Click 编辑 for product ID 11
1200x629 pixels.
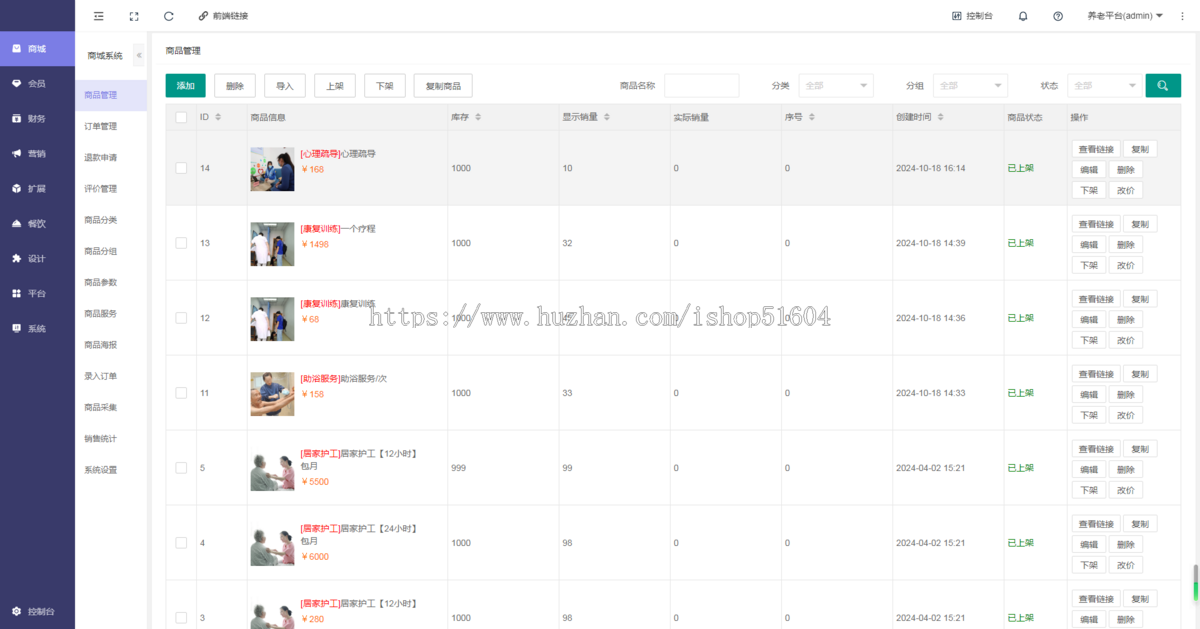[1089, 394]
